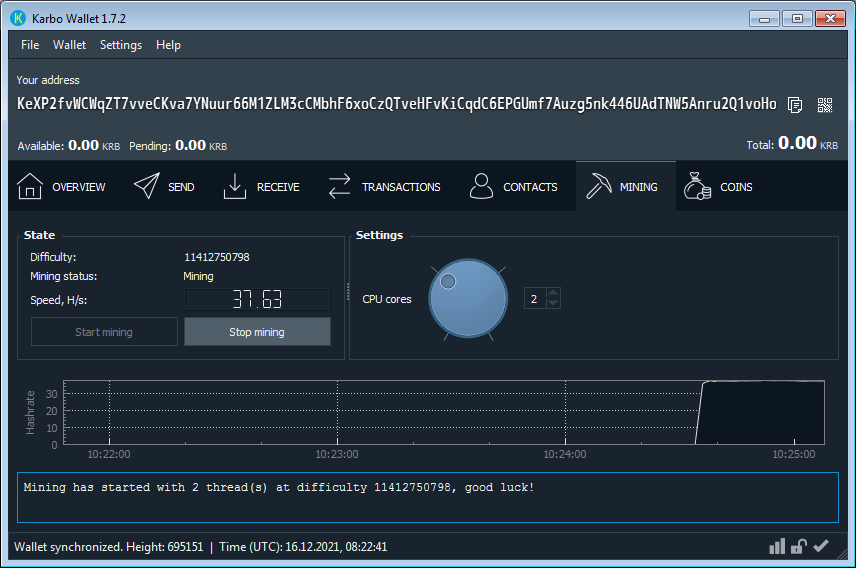Click the splitter handle between State and Settings
The image size is (856, 568).
348,292
